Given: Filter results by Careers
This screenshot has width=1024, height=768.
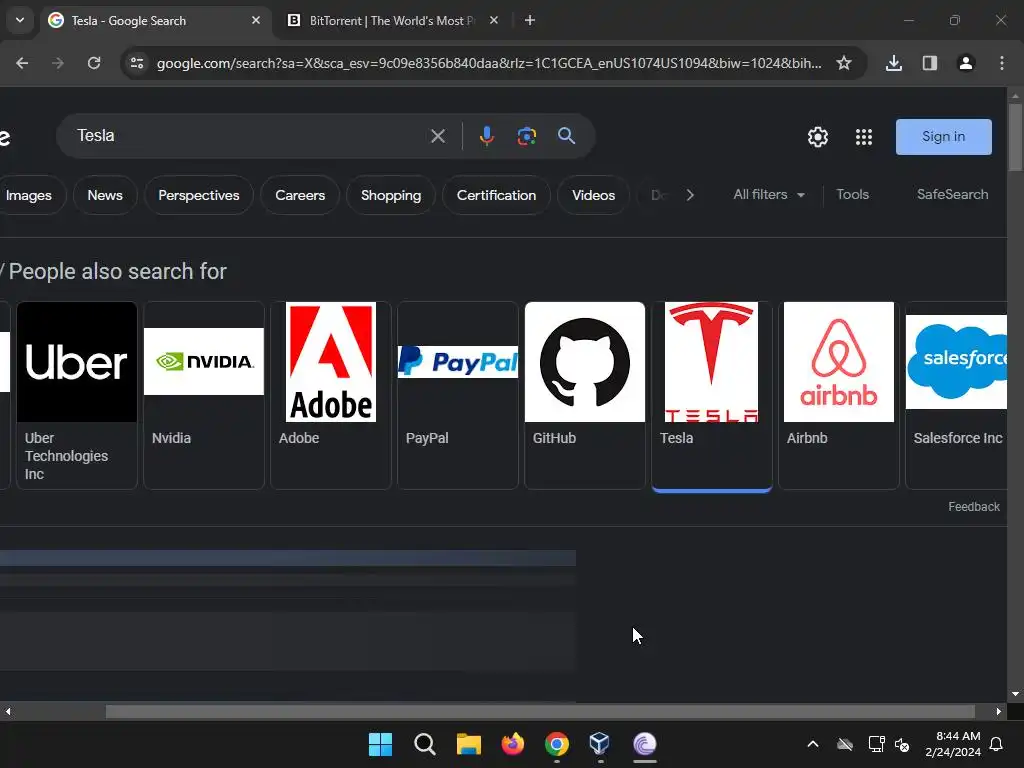Looking at the screenshot, I should tap(300, 195).
